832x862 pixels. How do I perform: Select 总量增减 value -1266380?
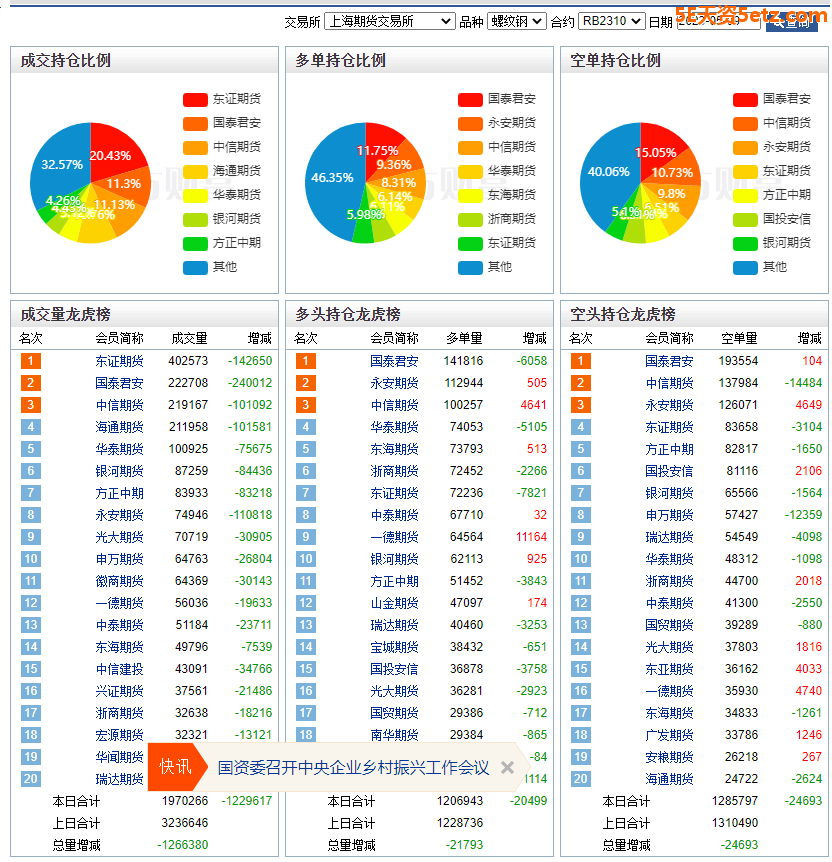click(183, 845)
